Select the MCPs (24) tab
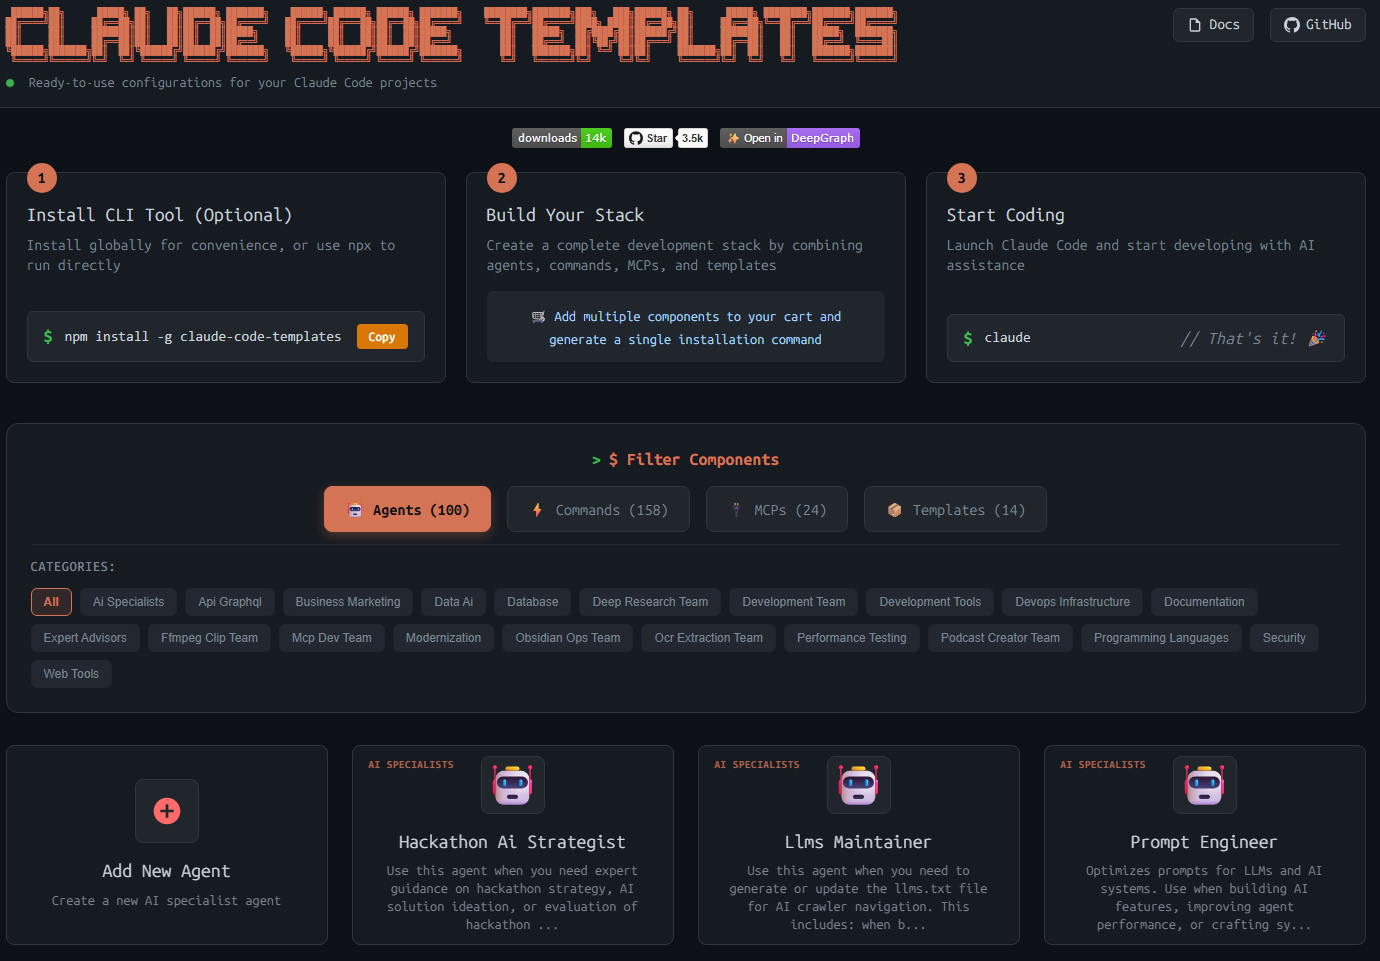Image resolution: width=1380 pixels, height=961 pixels. [777, 509]
